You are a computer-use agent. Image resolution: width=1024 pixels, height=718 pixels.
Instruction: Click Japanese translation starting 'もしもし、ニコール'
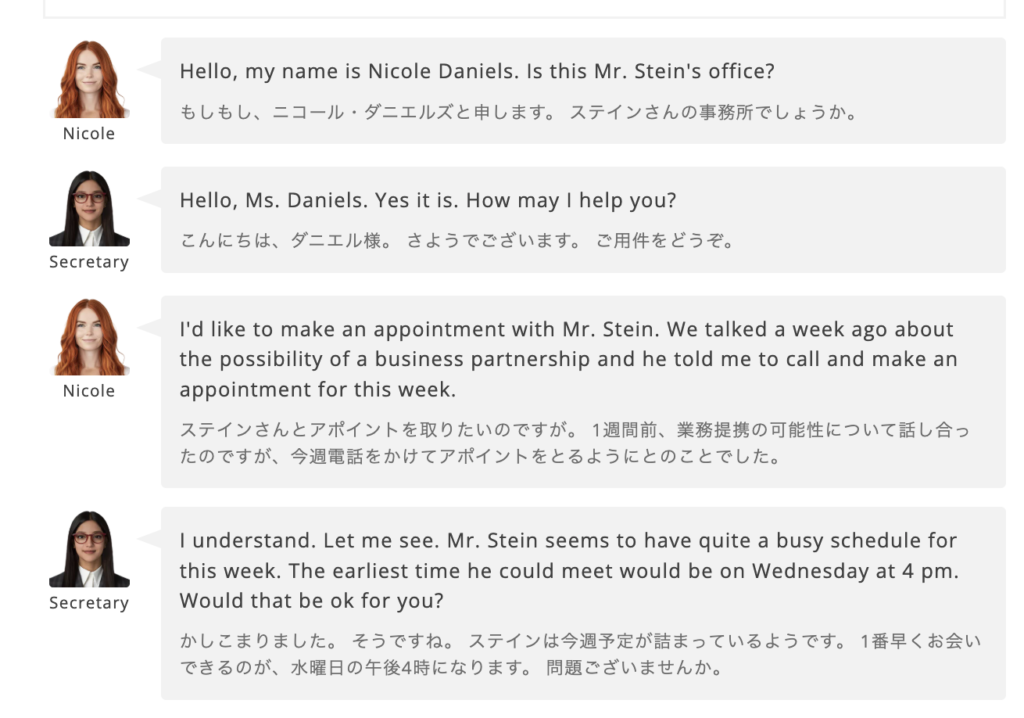[x=518, y=113]
